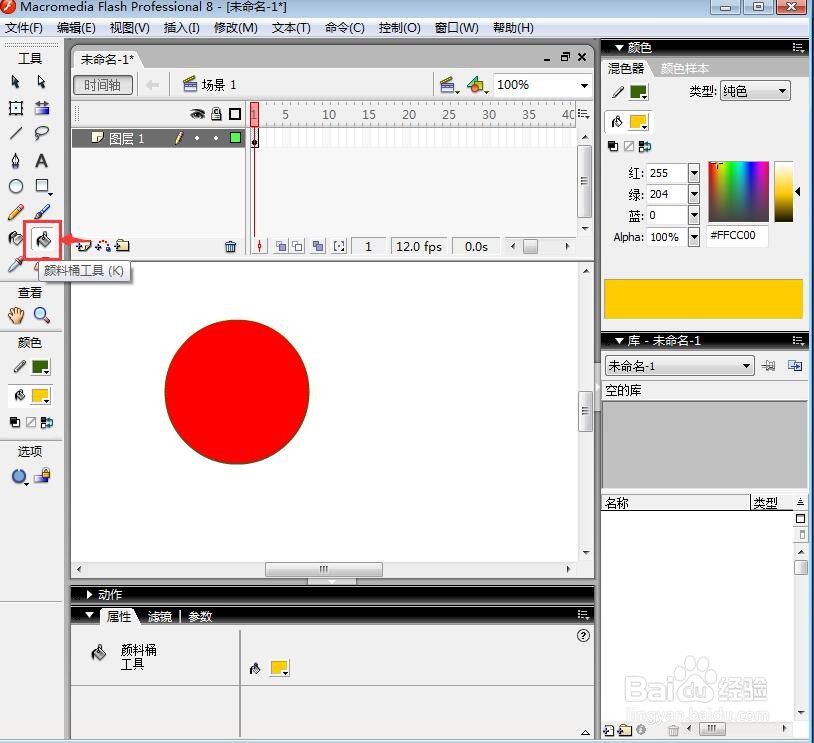Delete layer with the trash icon
The width and height of the screenshot is (814, 743).
pos(230,247)
